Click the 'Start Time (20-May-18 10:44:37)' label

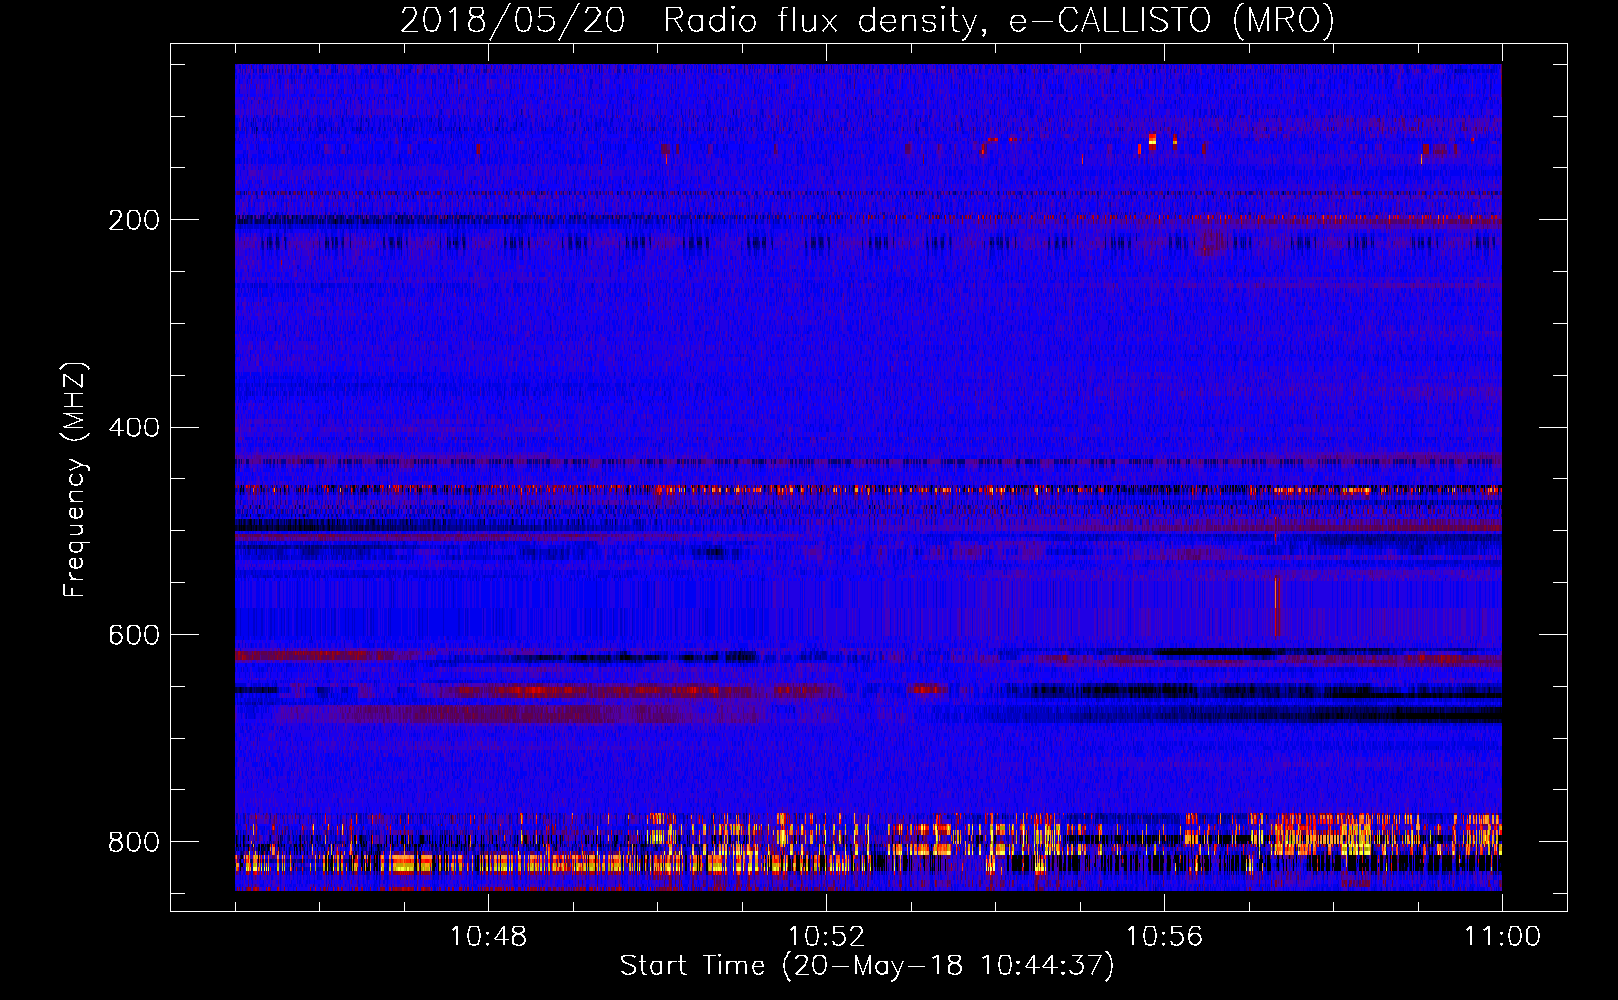(x=867, y=966)
